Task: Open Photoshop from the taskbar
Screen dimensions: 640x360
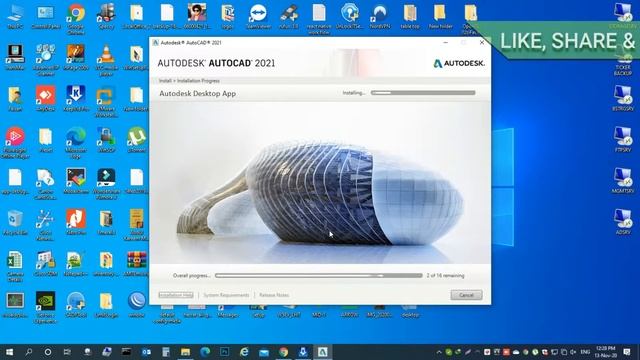Action: click(x=224, y=352)
